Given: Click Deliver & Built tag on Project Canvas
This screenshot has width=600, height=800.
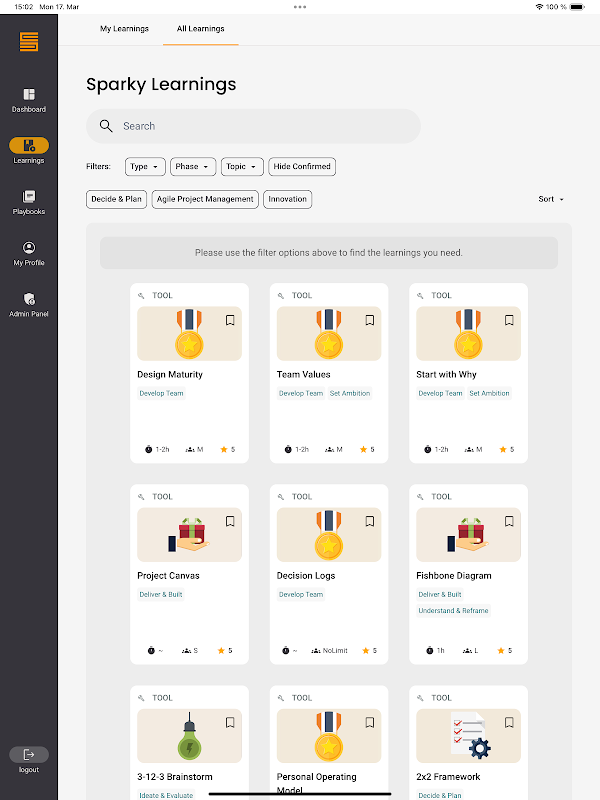Looking at the screenshot, I should 161,594.
